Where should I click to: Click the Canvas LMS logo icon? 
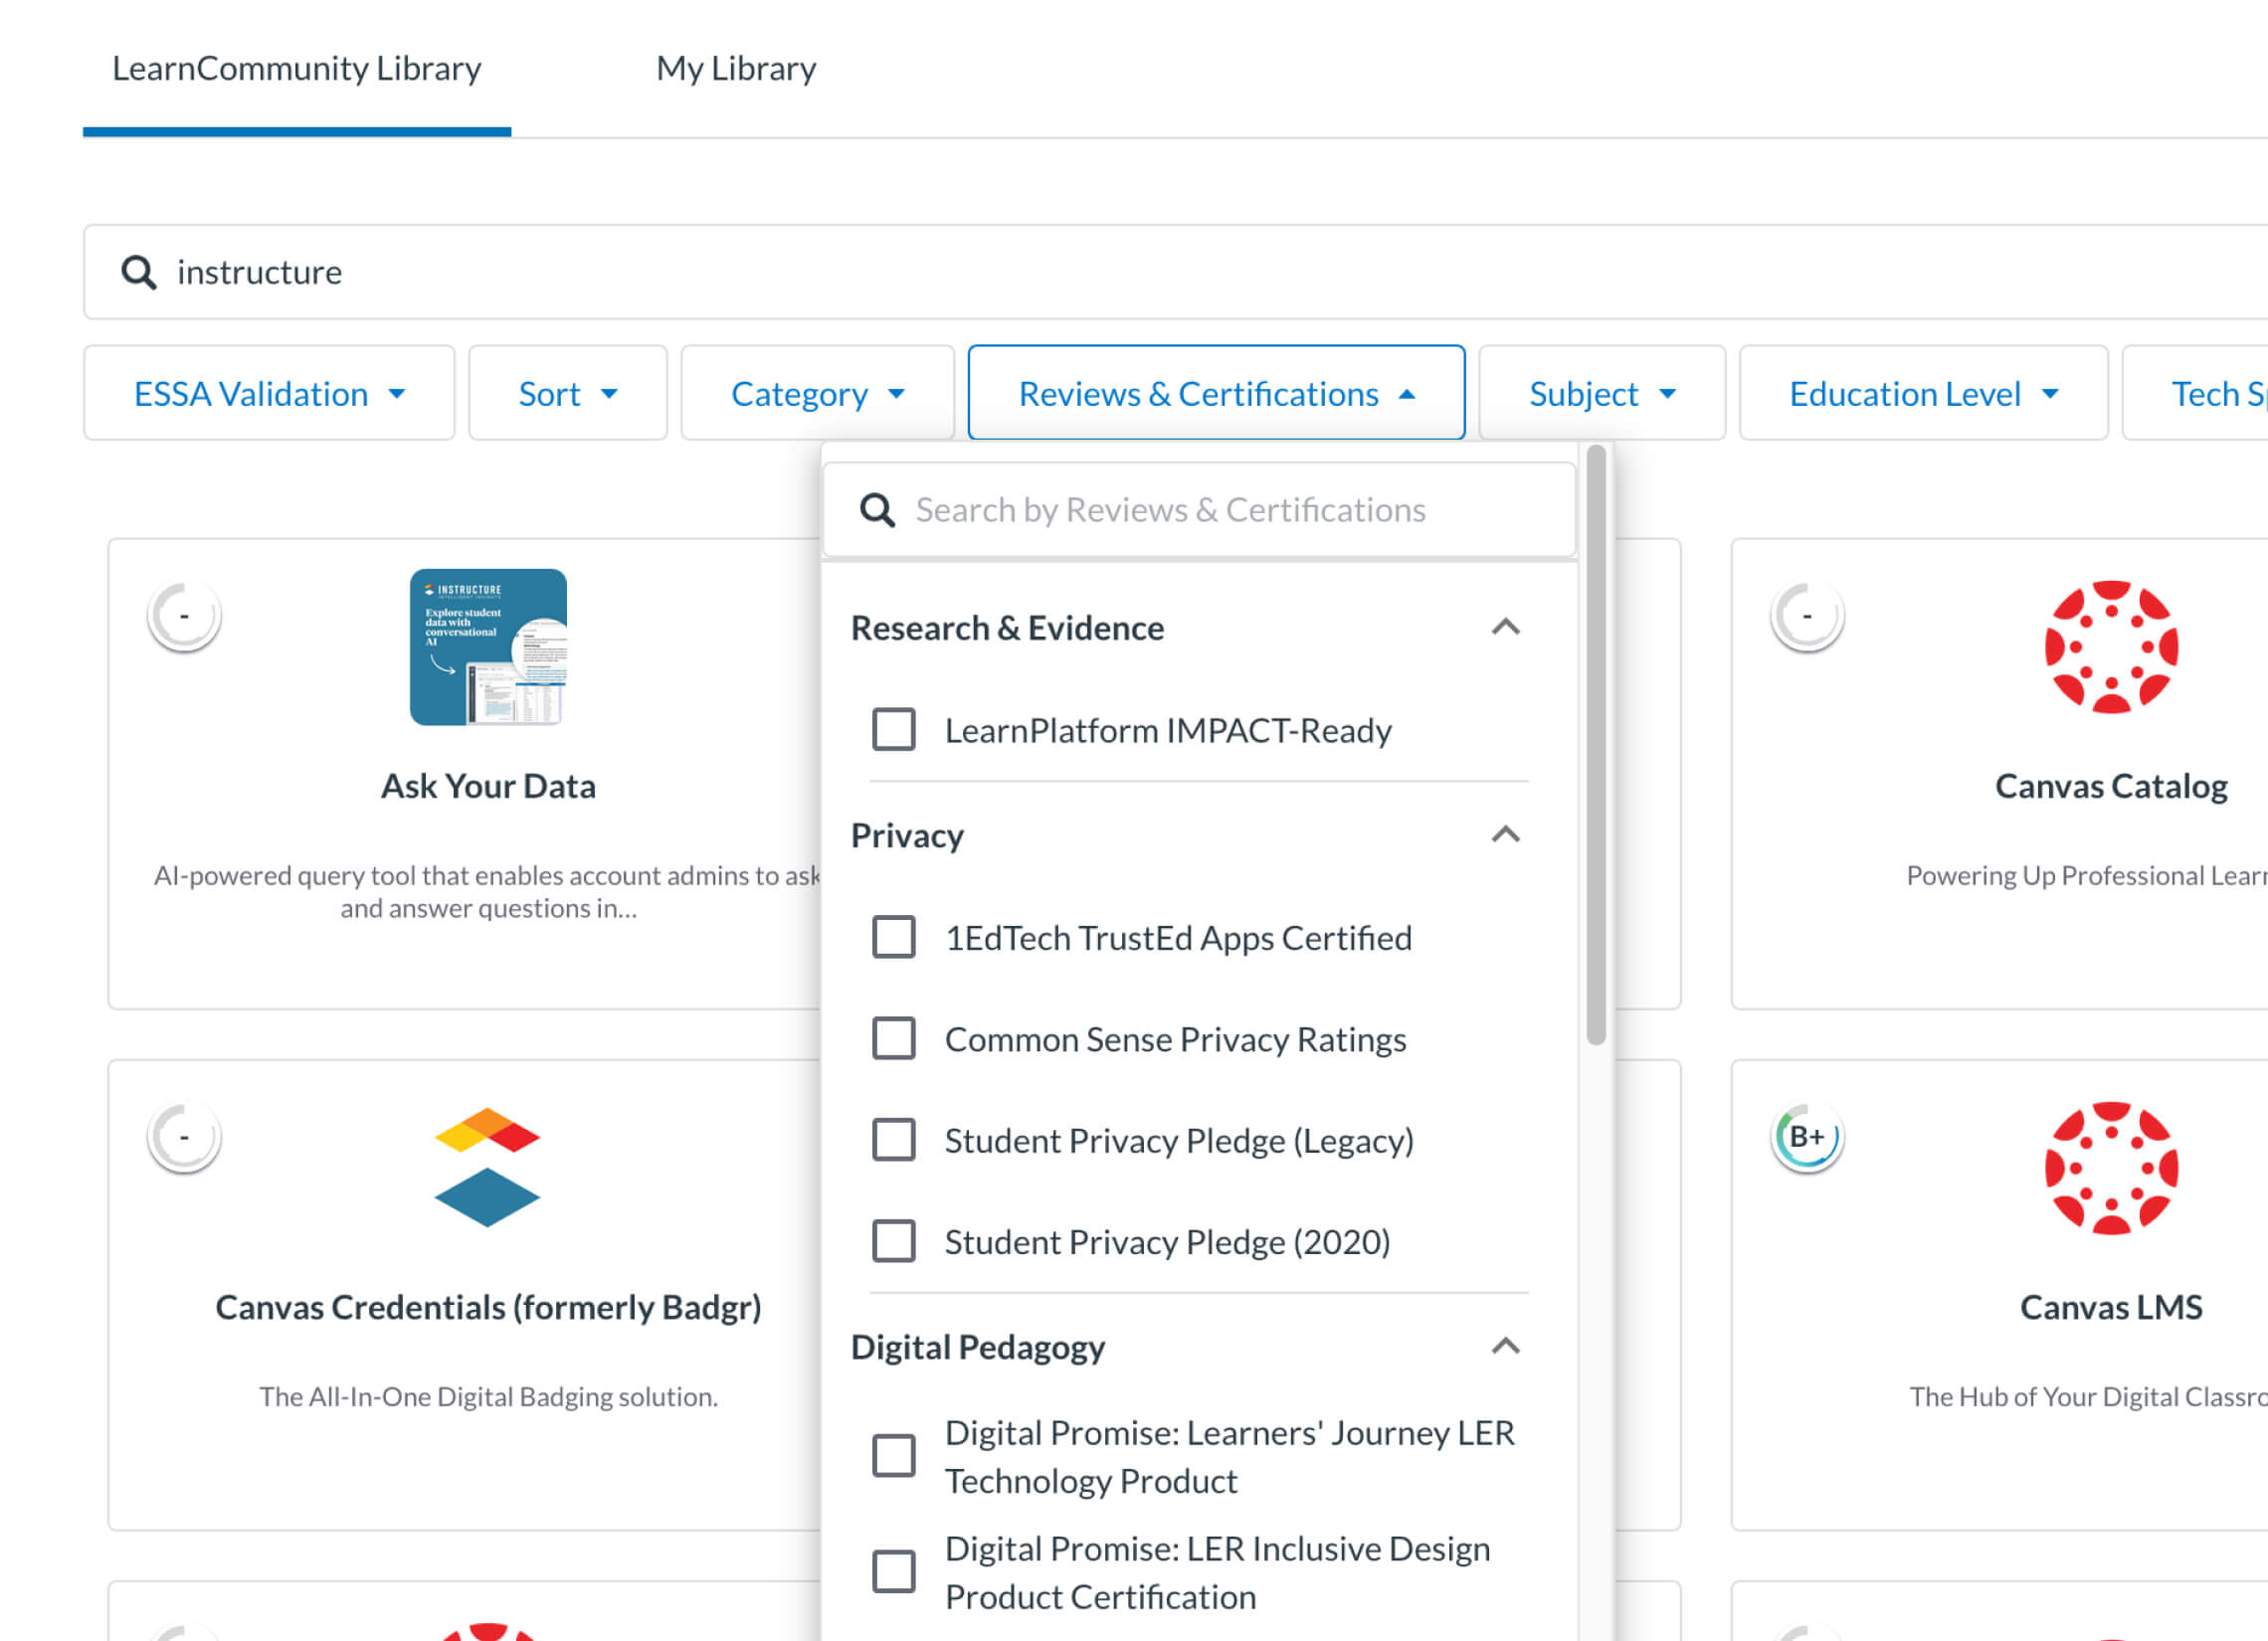pos(2111,1168)
